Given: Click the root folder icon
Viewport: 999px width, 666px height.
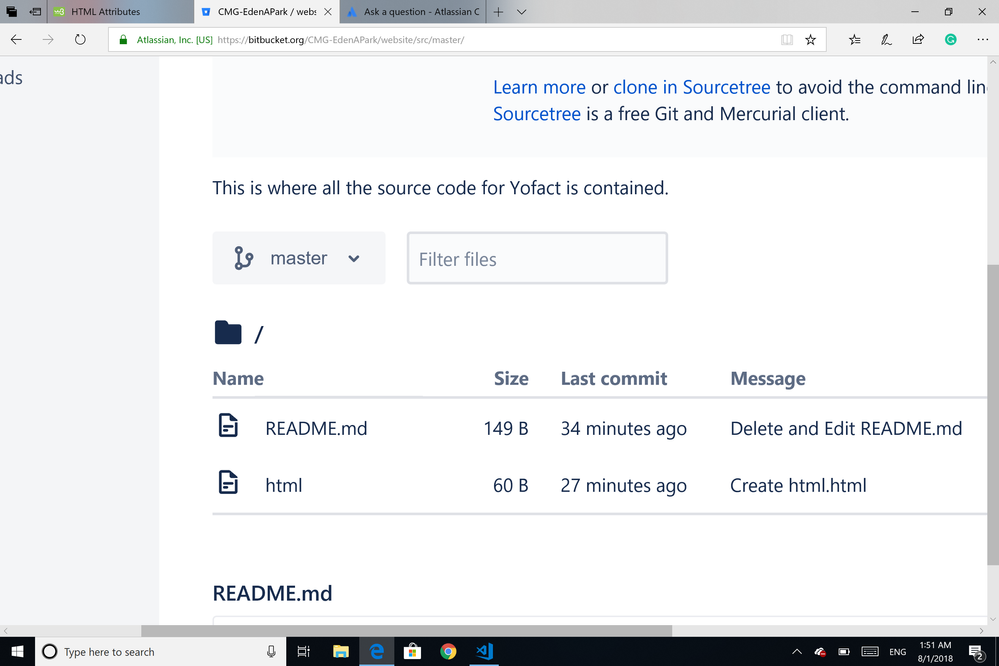Looking at the screenshot, I should [228, 333].
